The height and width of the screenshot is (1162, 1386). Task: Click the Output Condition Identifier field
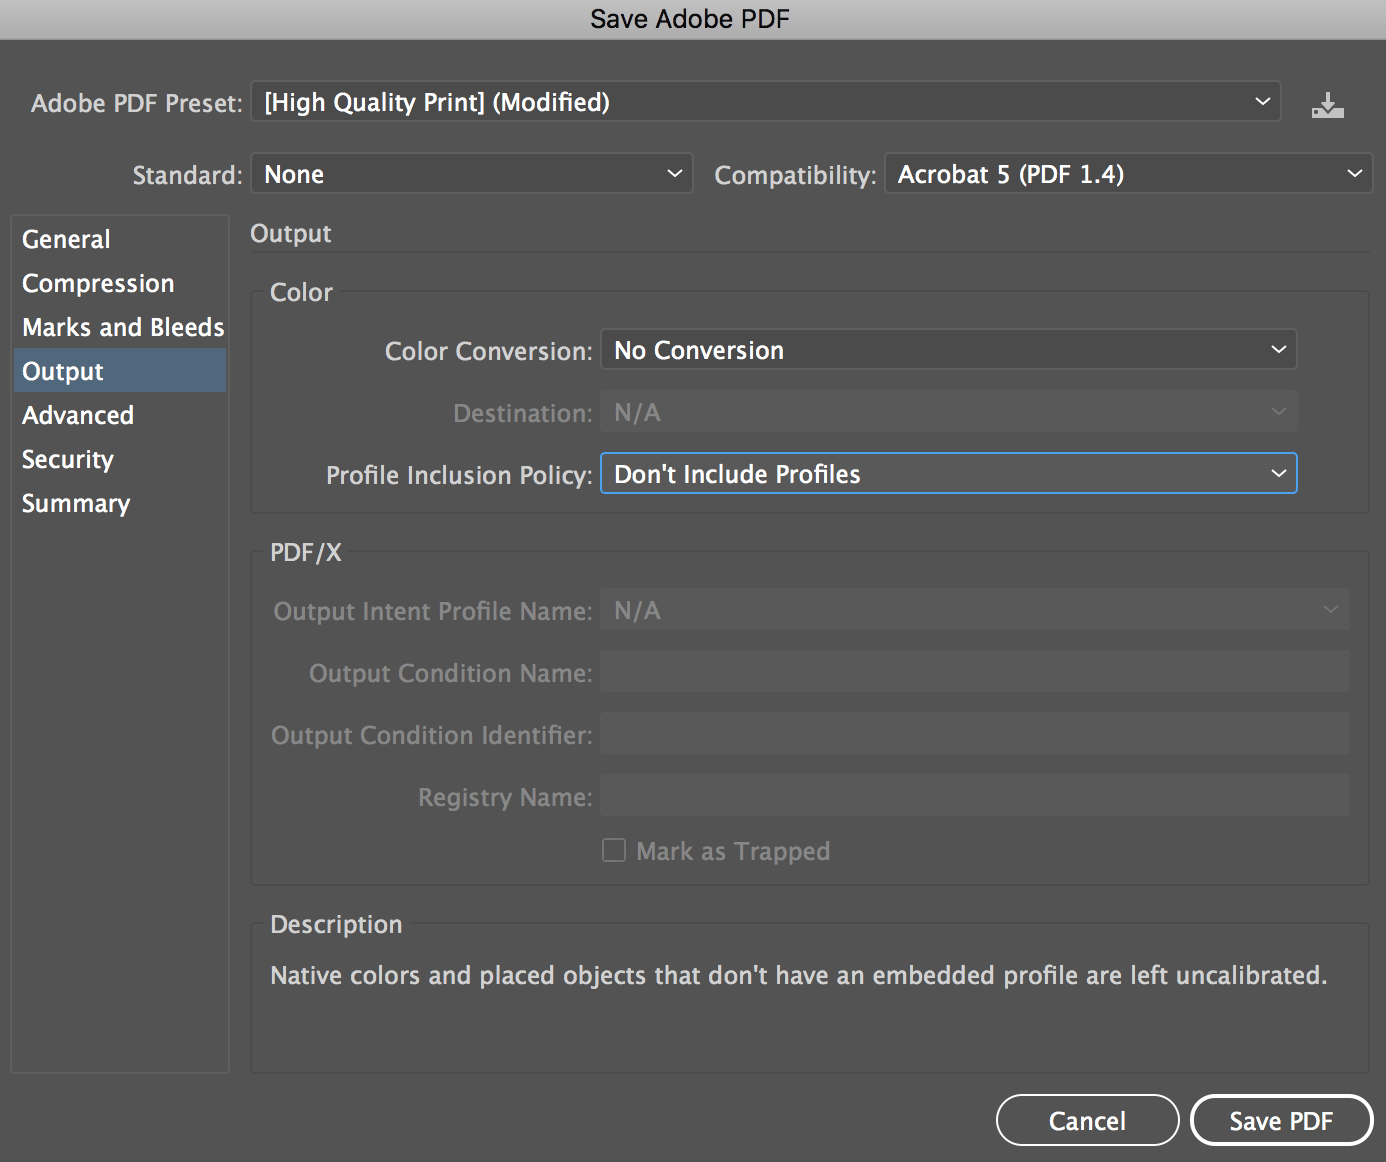[975, 734]
